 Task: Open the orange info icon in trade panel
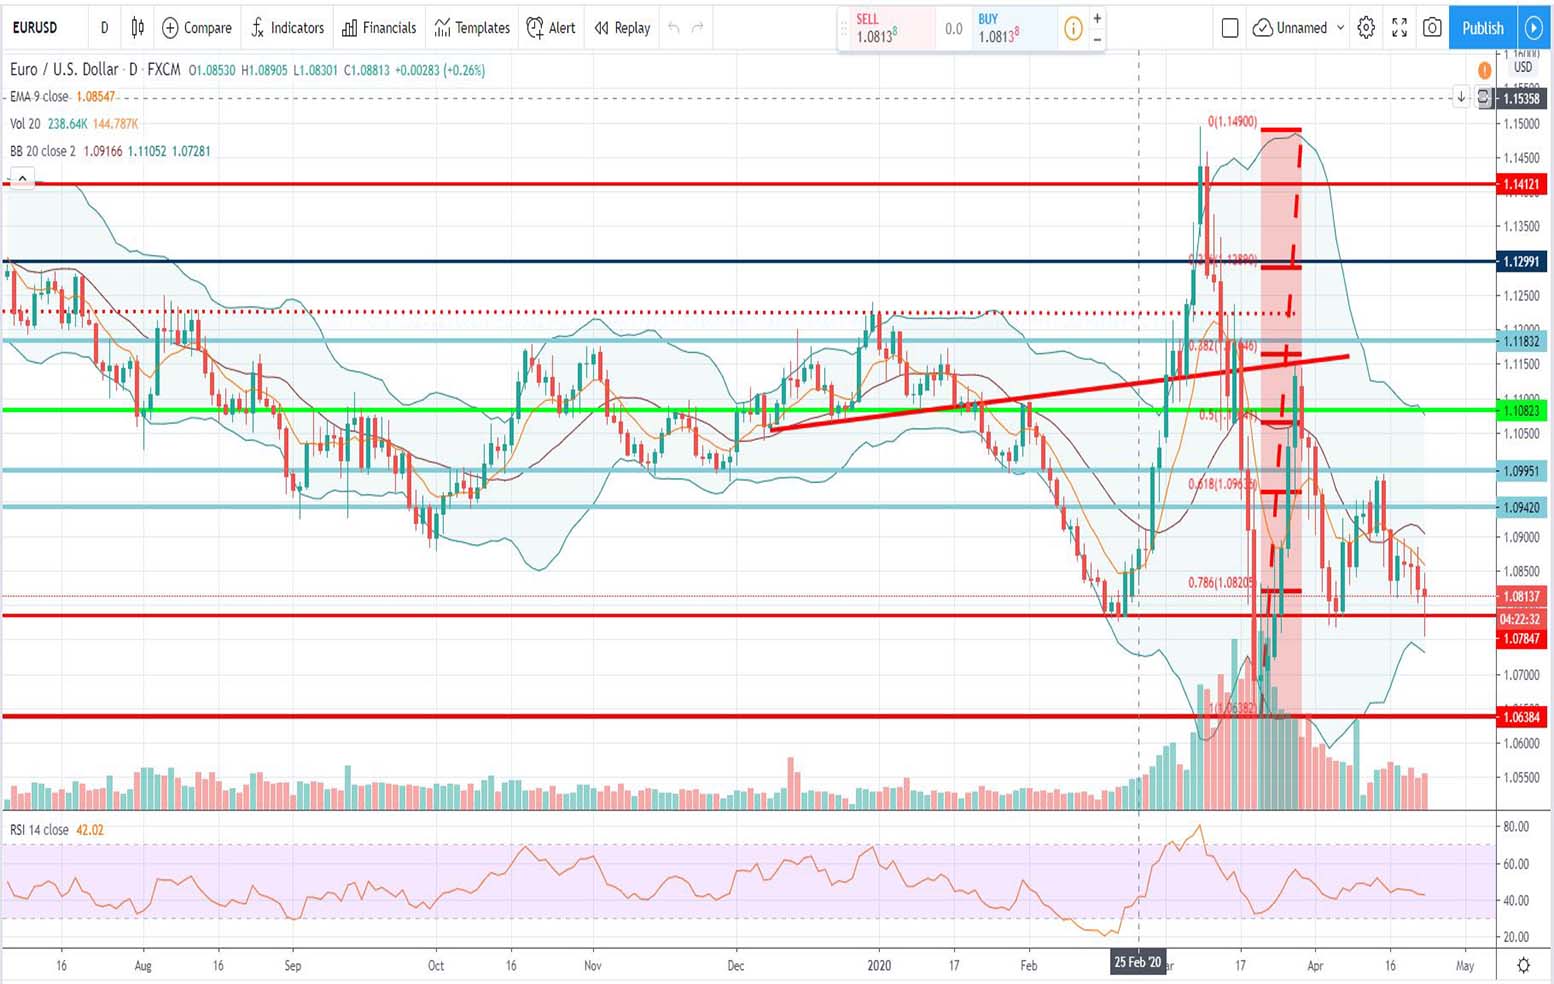point(1073,29)
